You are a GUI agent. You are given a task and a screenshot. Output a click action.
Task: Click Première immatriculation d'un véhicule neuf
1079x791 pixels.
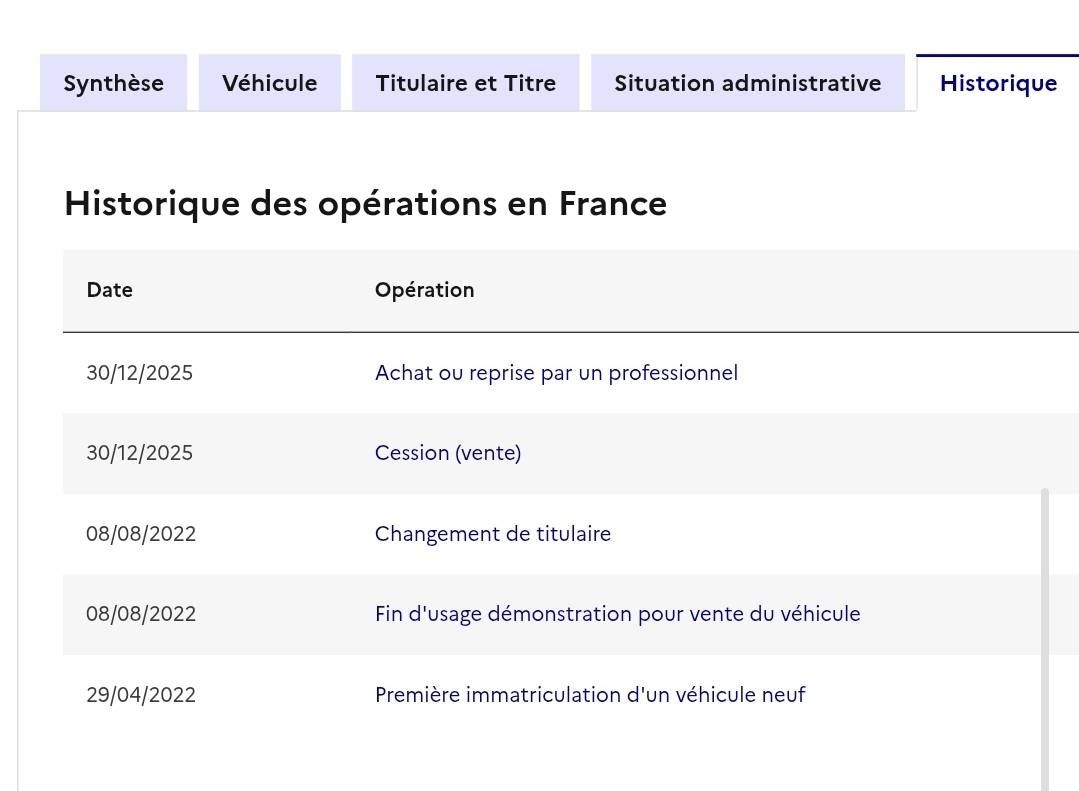(x=590, y=695)
